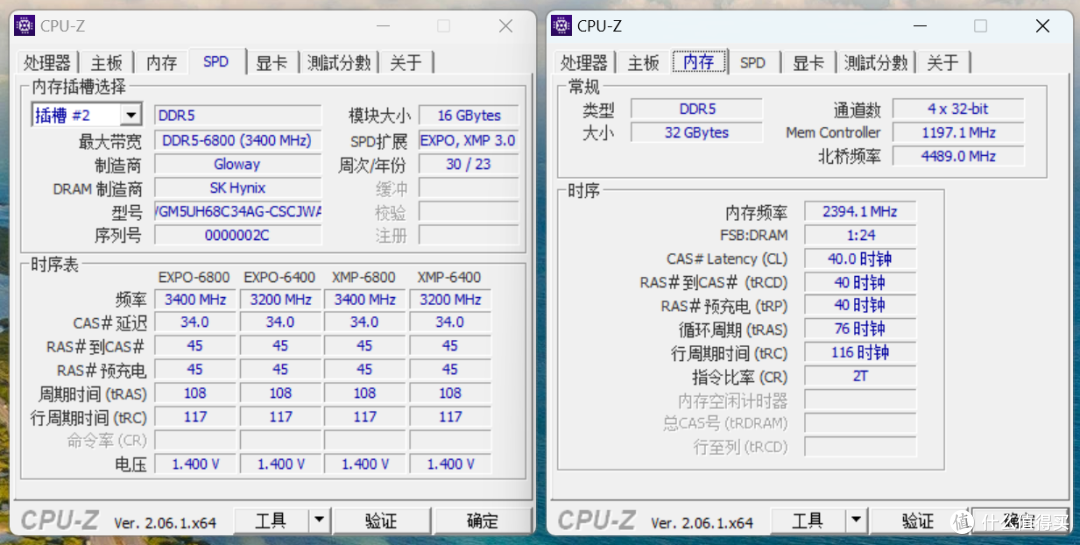This screenshot has width=1080, height=545.
Task: Expand 工具 dropdown arrow in right window
Action: click(855, 520)
